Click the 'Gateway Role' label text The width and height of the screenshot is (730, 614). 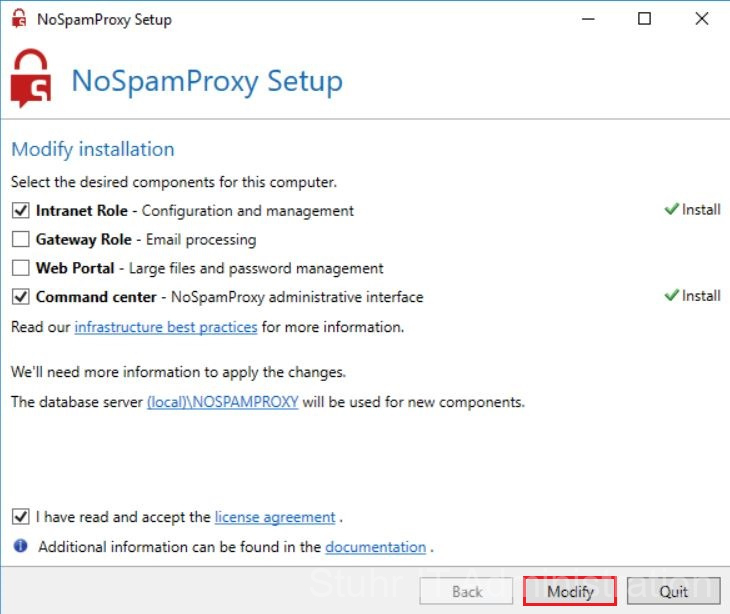click(x=84, y=240)
